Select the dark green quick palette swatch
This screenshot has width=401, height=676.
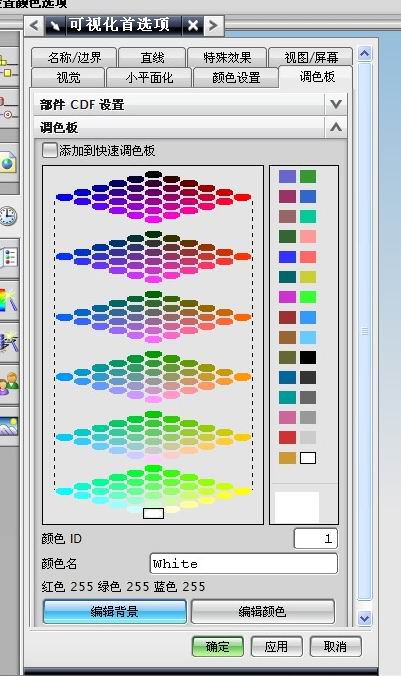(x=287, y=237)
